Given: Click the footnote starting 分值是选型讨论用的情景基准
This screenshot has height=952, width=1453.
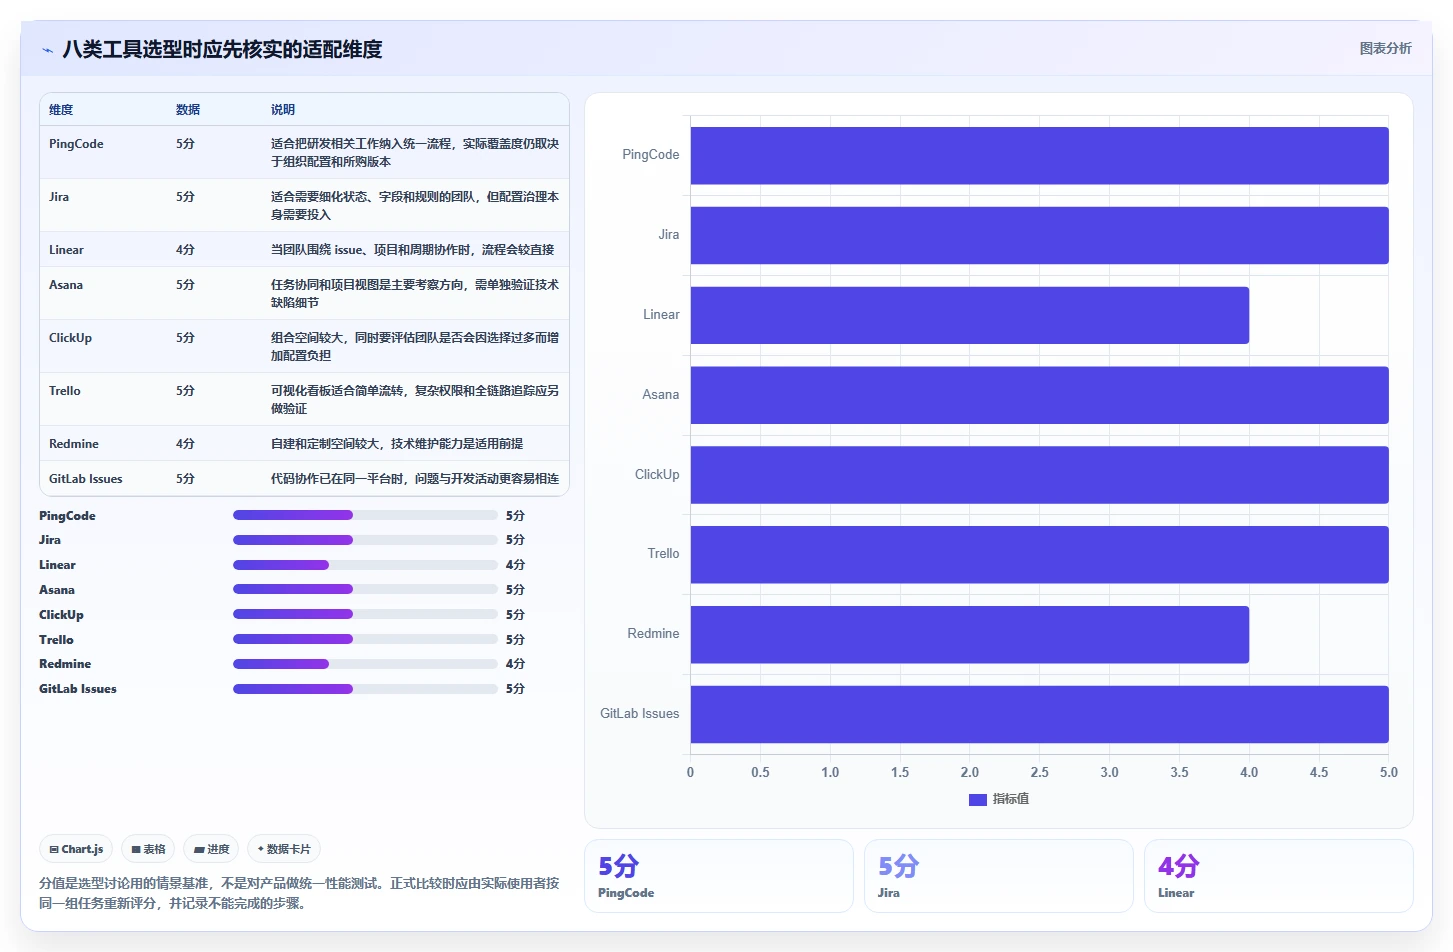Looking at the screenshot, I should pyautogui.click(x=299, y=893).
